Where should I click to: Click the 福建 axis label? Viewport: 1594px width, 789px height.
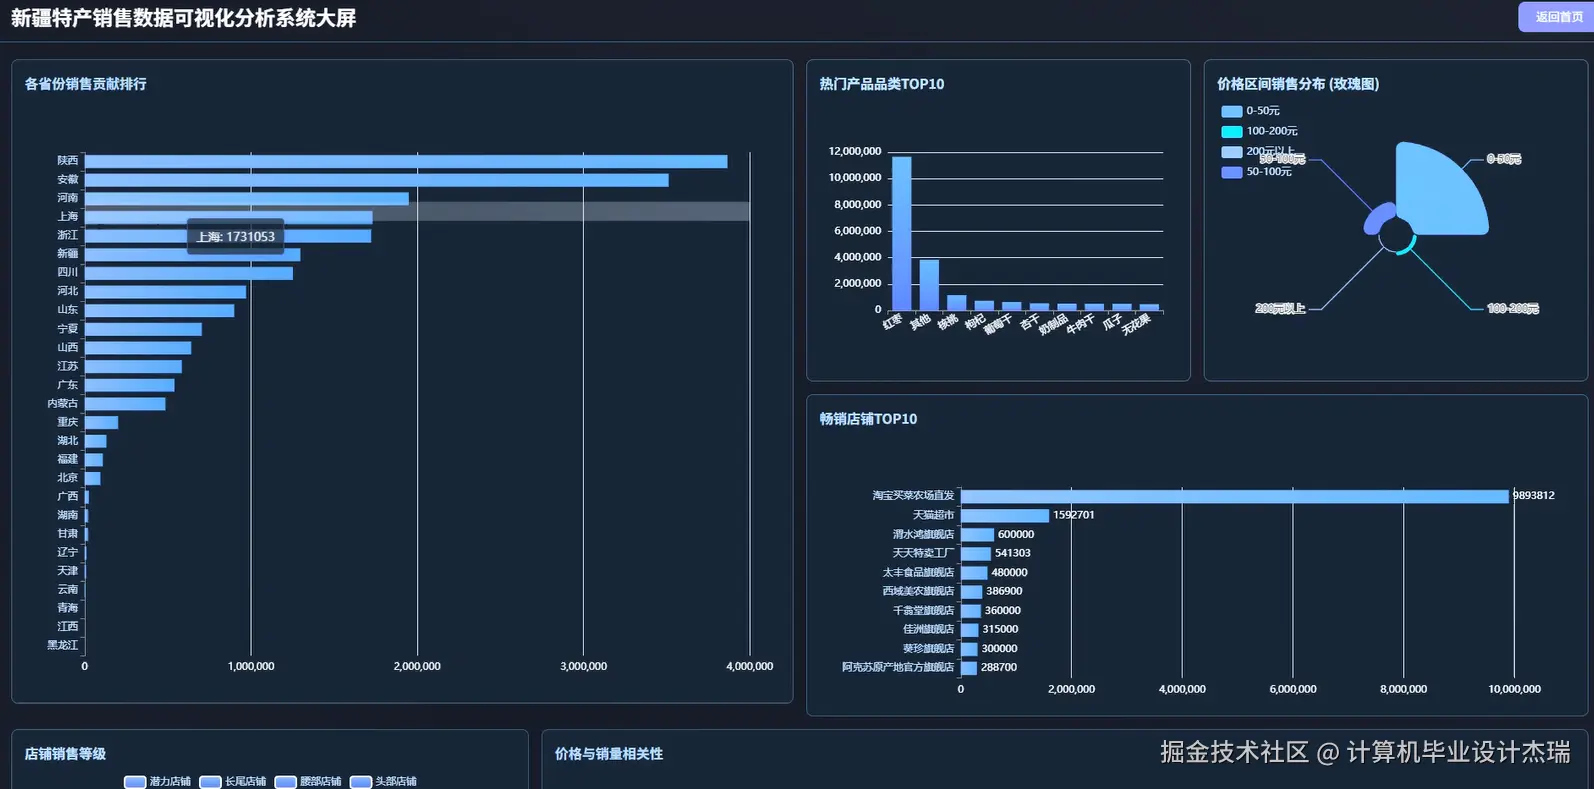[67, 459]
